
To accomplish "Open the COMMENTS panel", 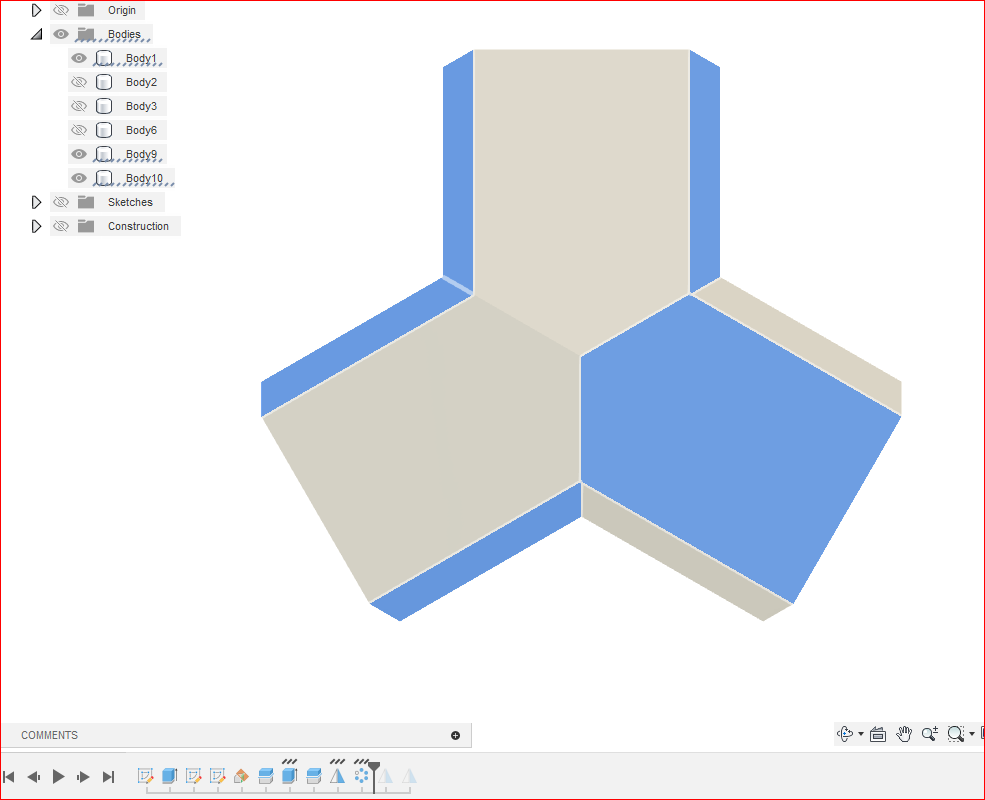I will pos(46,735).
